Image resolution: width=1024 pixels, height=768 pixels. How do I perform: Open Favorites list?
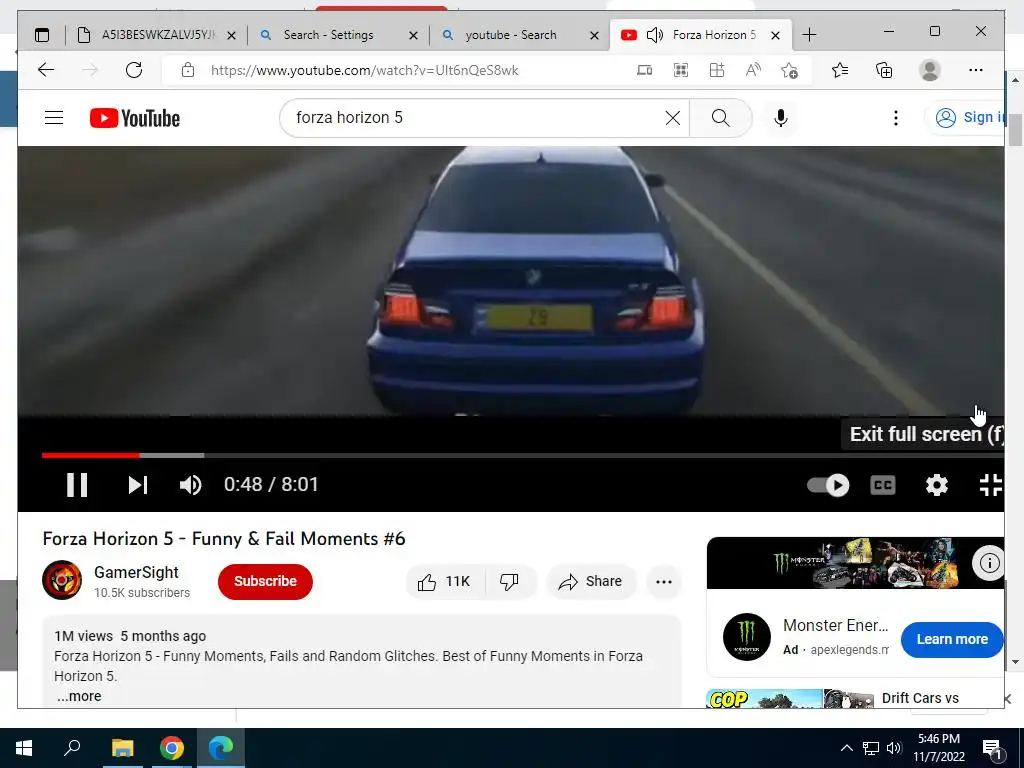840,70
